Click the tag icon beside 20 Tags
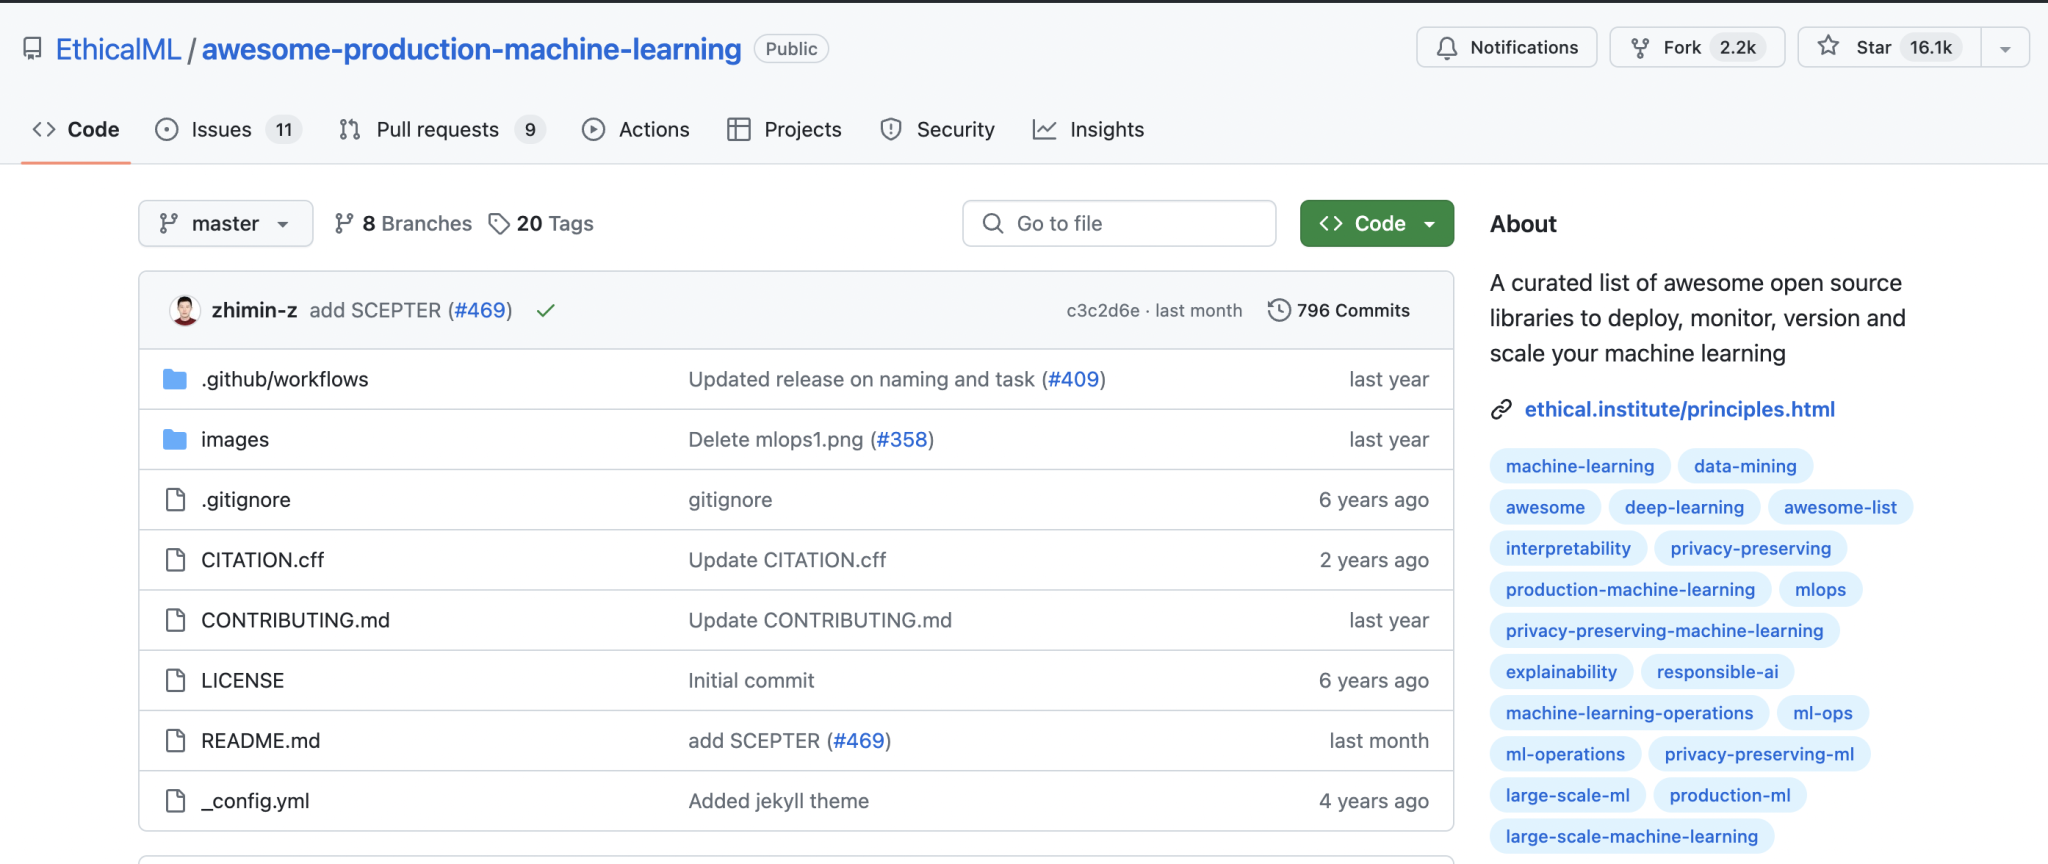Image resolution: width=2048 pixels, height=864 pixels. [499, 224]
